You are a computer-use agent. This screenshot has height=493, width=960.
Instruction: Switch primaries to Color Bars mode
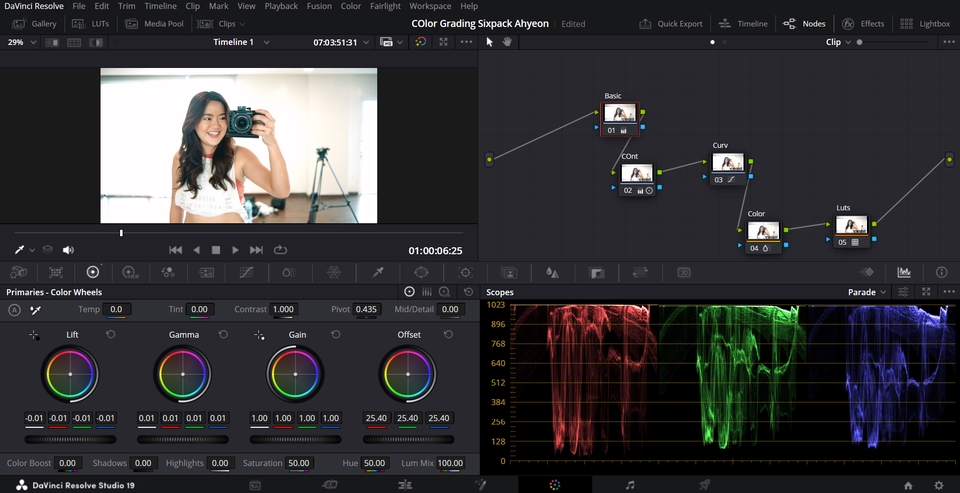click(x=427, y=292)
